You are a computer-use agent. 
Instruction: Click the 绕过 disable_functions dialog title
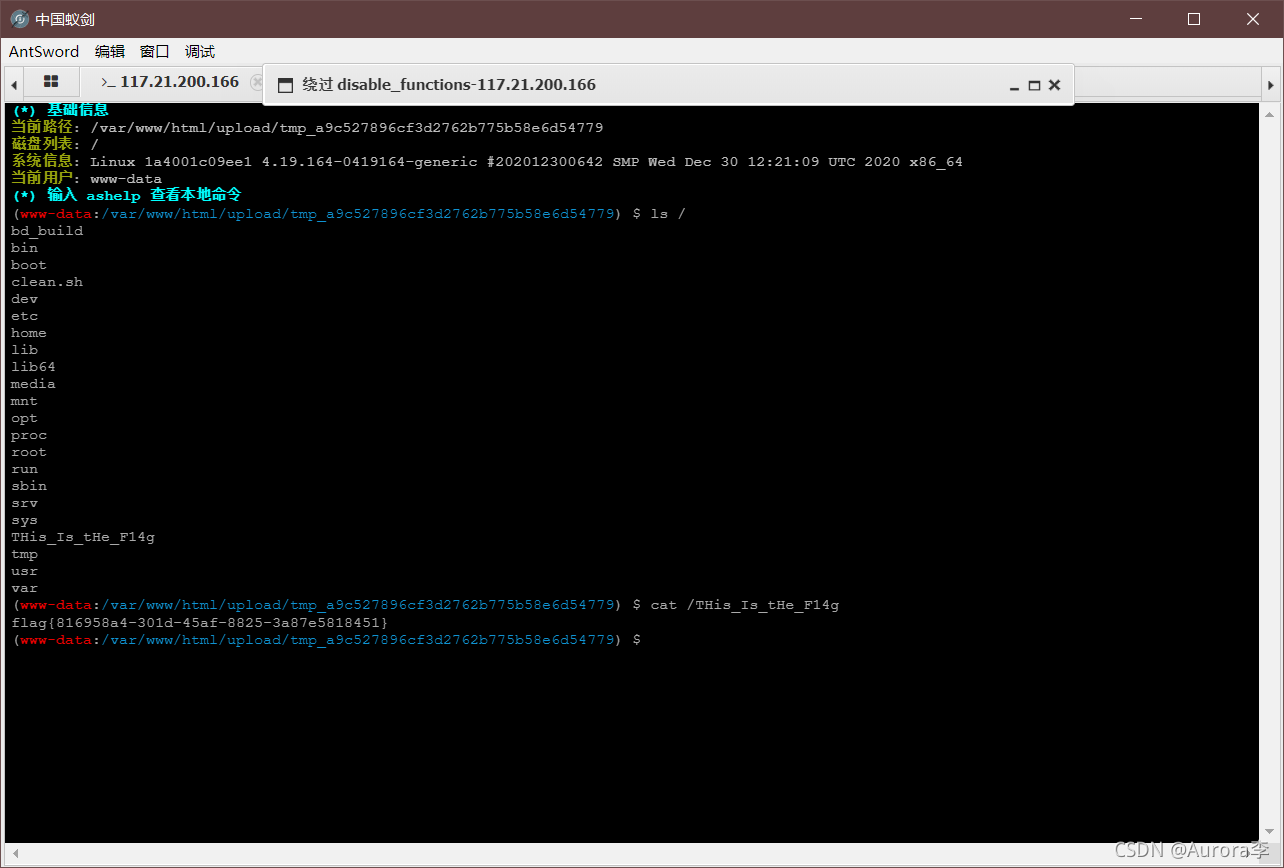pyautogui.click(x=449, y=85)
